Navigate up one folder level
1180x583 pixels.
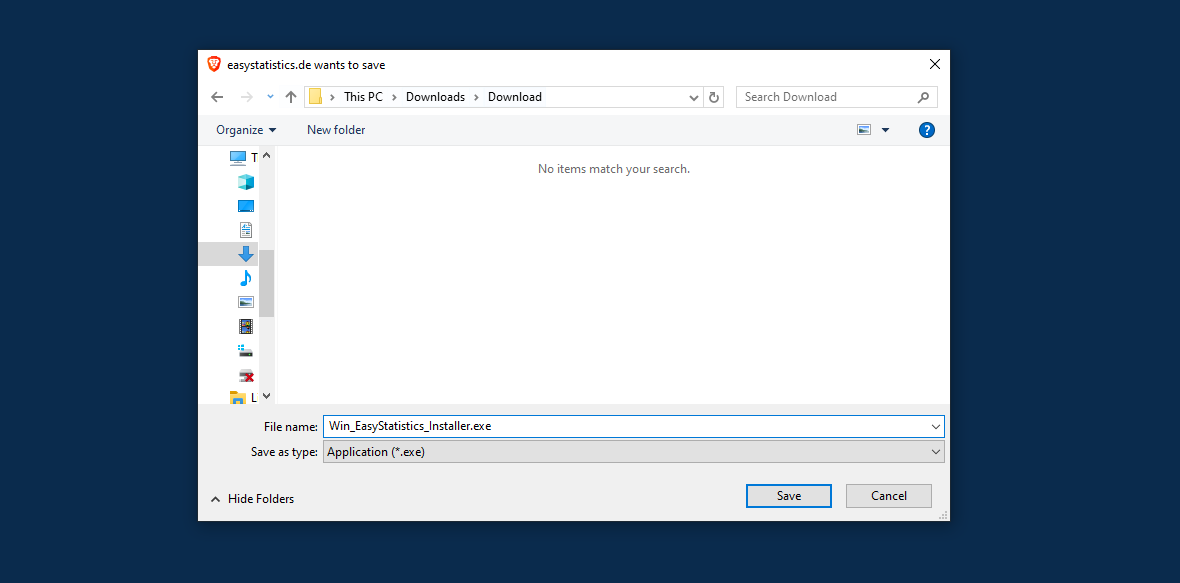click(x=291, y=97)
